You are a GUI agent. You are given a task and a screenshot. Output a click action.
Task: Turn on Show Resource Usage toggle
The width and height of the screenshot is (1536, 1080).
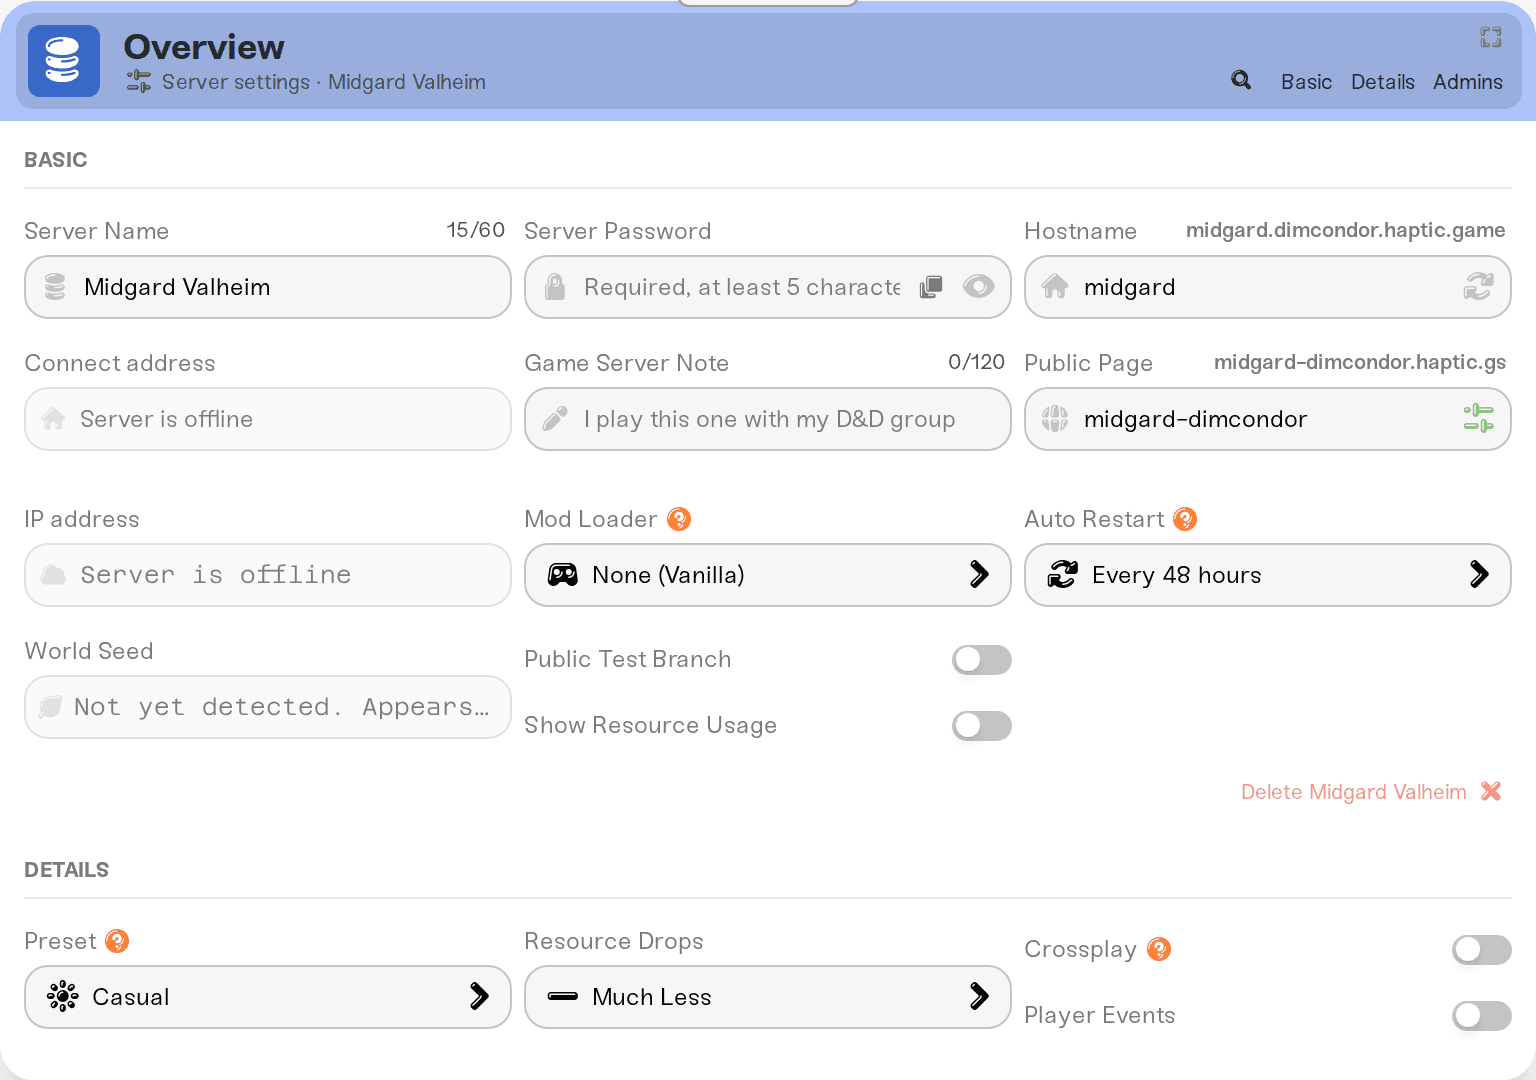click(982, 726)
